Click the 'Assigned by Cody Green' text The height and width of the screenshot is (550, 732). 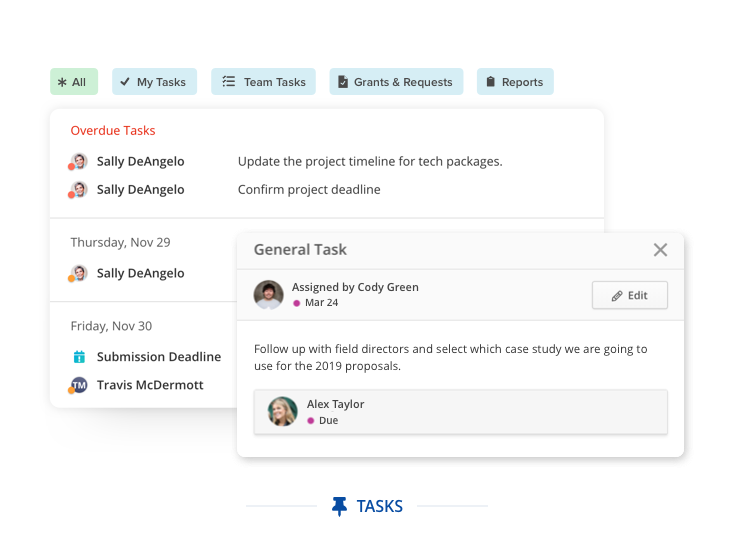355,287
